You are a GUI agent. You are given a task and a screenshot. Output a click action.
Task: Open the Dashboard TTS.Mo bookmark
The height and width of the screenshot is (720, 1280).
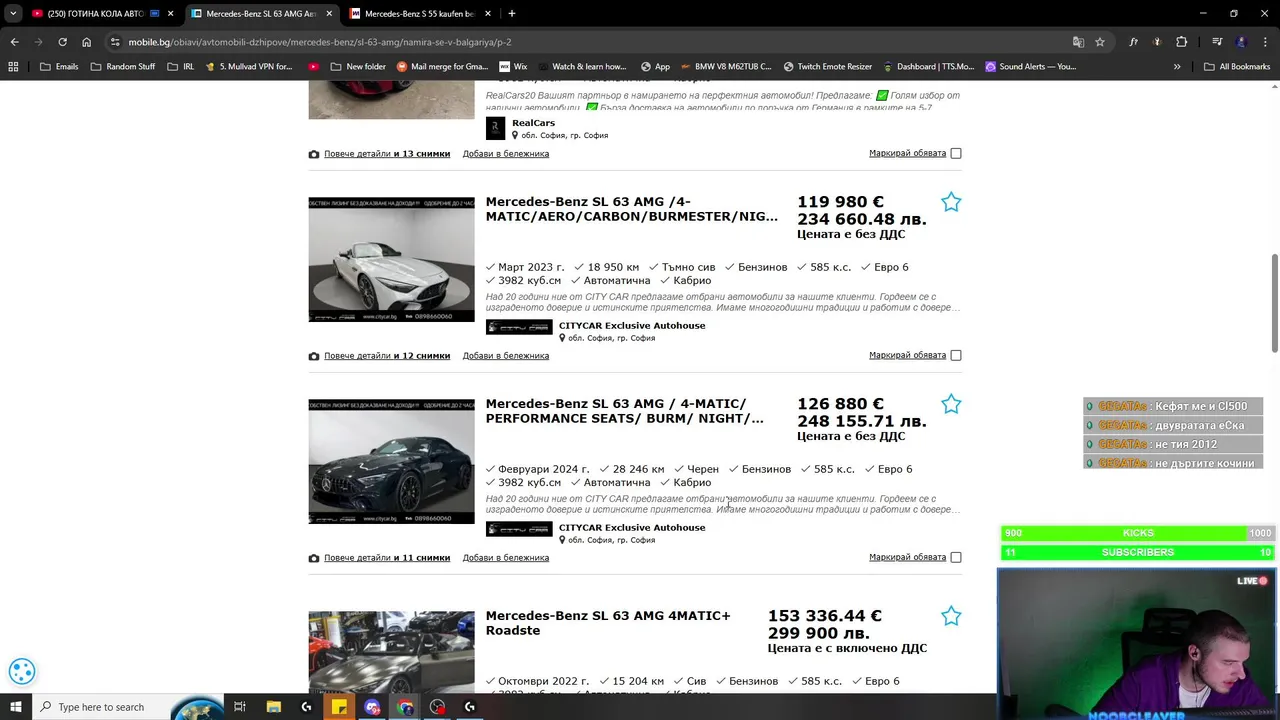click(x=928, y=67)
